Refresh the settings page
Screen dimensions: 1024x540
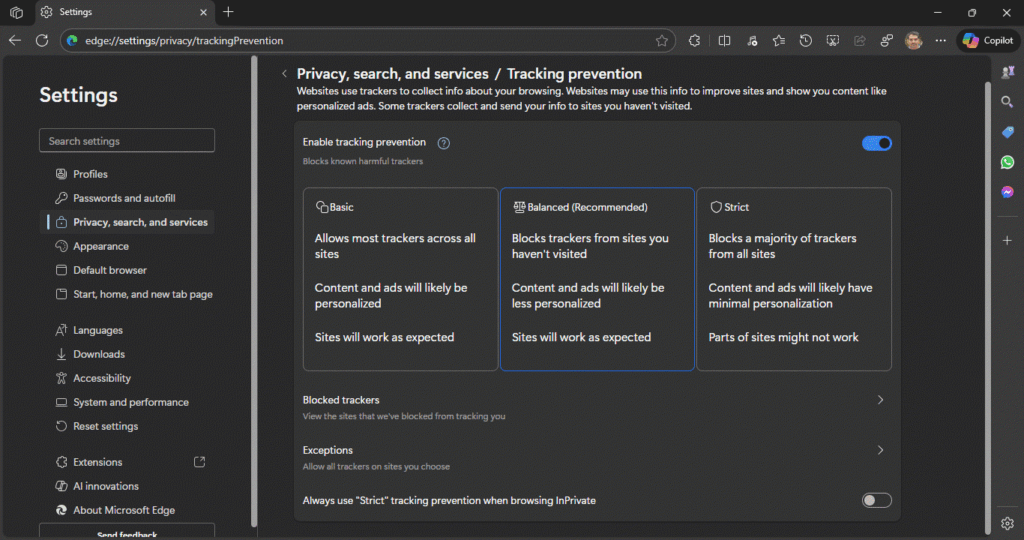pyautogui.click(x=42, y=40)
